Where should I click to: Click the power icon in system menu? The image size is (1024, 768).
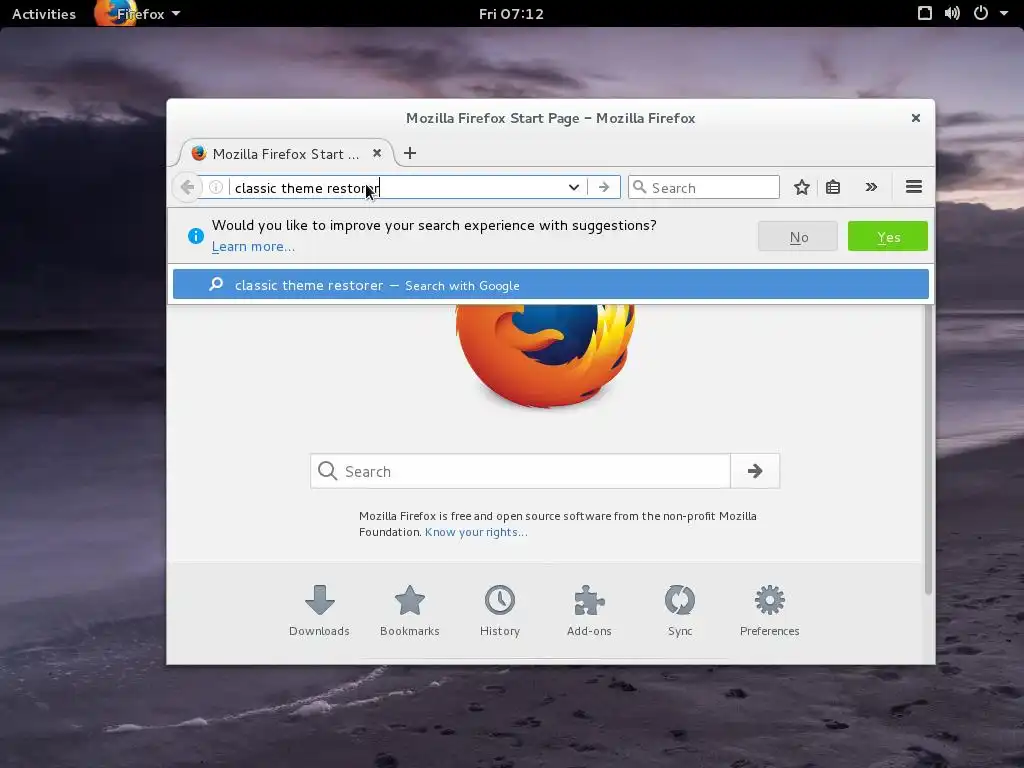(980, 13)
